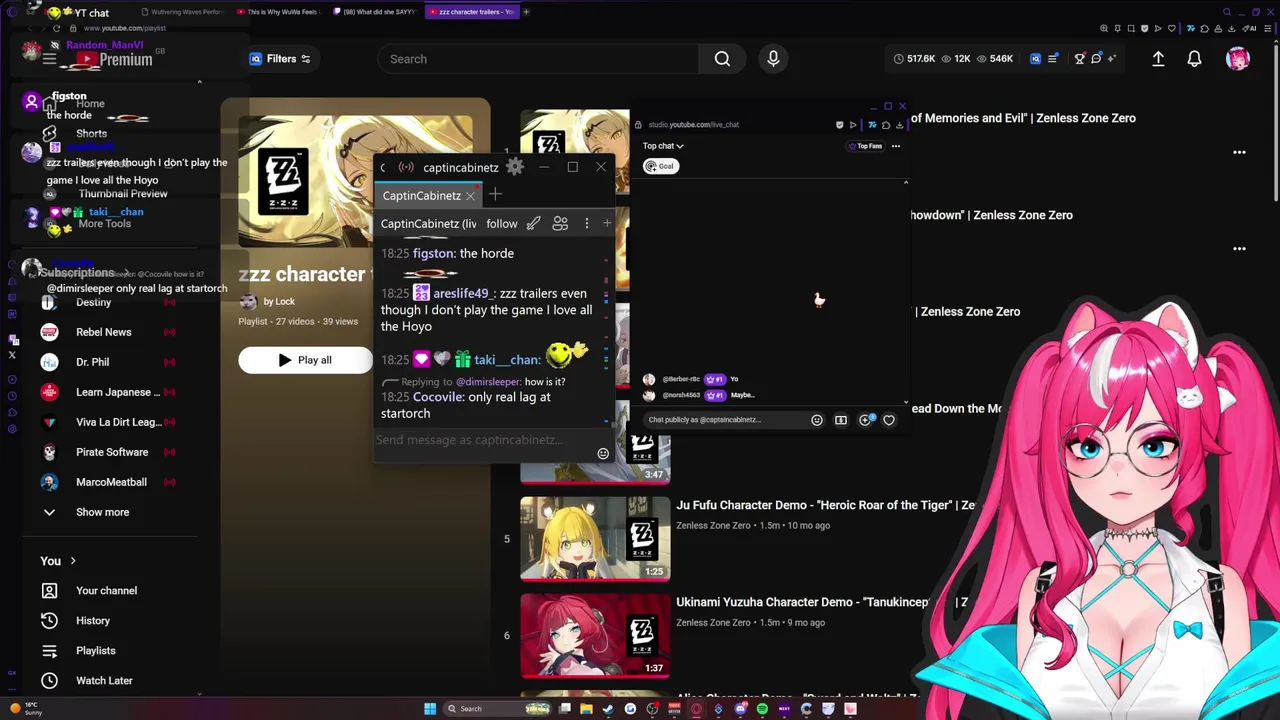The width and height of the screenshot is (1280, 720).
Task: Go back with the chat window's arrow
Action: pyautogui.click(x=383, y=168)
